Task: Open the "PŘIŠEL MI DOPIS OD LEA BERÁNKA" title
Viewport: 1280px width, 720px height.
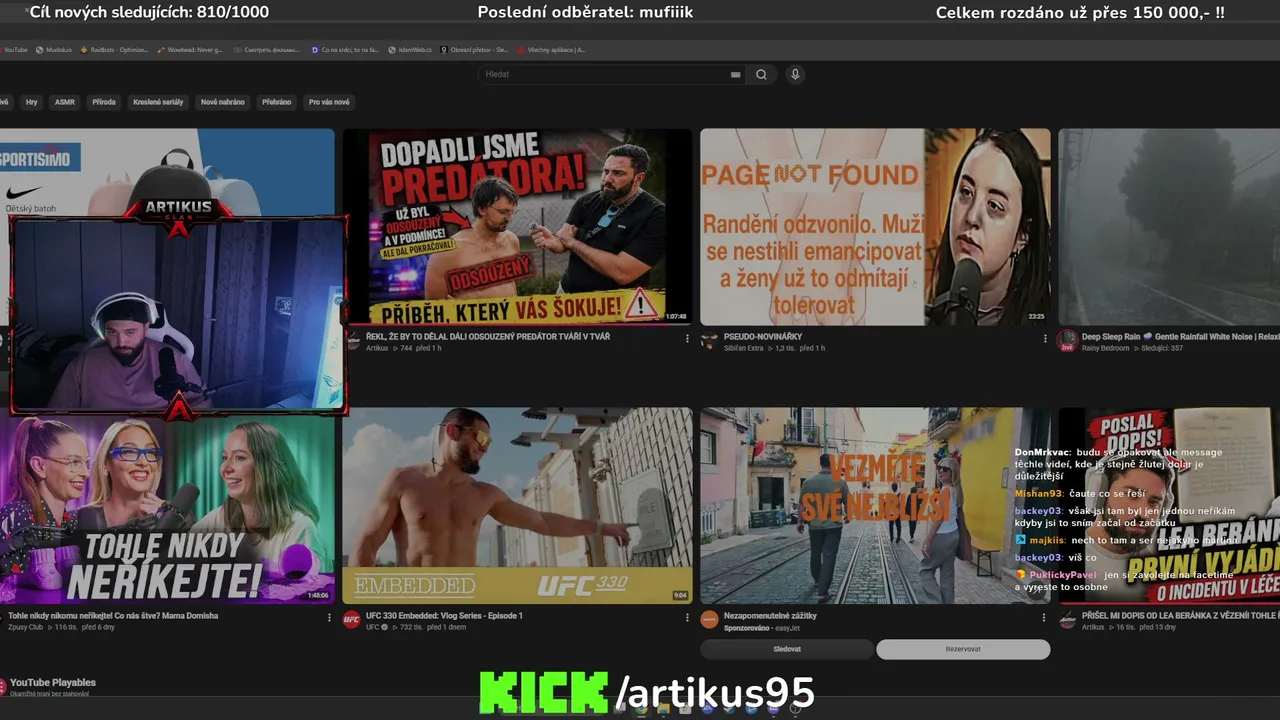Action: pos(1181,616)
